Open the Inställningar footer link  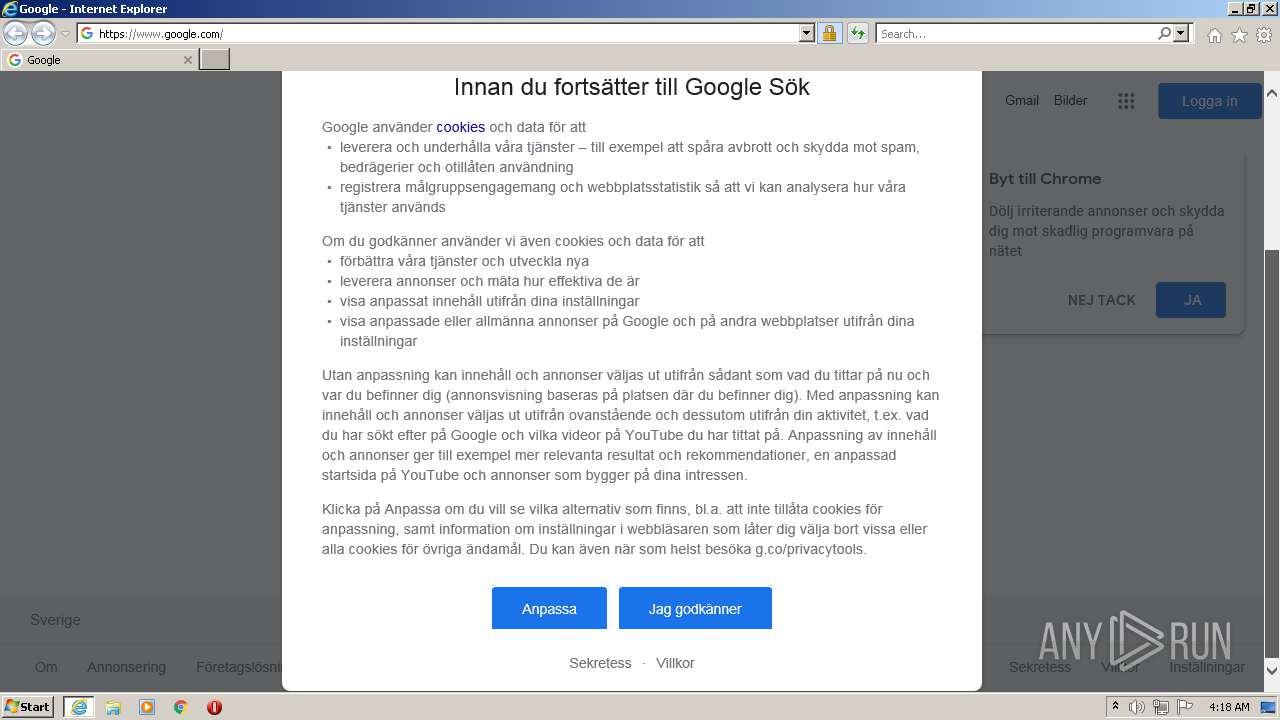(1207, 667)
